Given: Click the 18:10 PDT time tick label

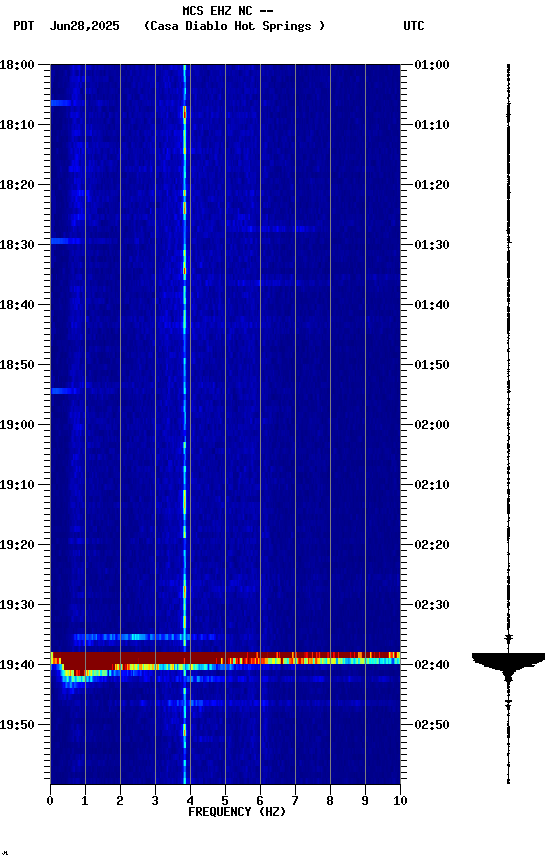Looking at the screenshot, I should point(17,125).
